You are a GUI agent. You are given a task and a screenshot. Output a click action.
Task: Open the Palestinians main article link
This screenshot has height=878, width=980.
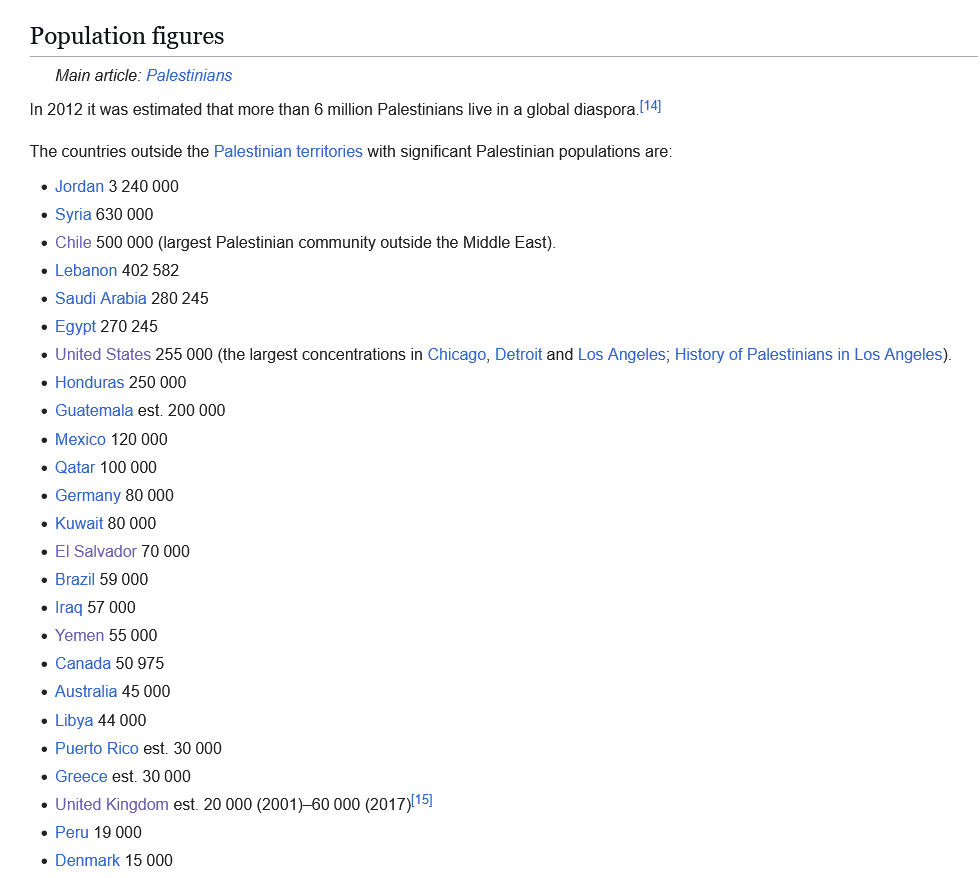tap(189, 76)
